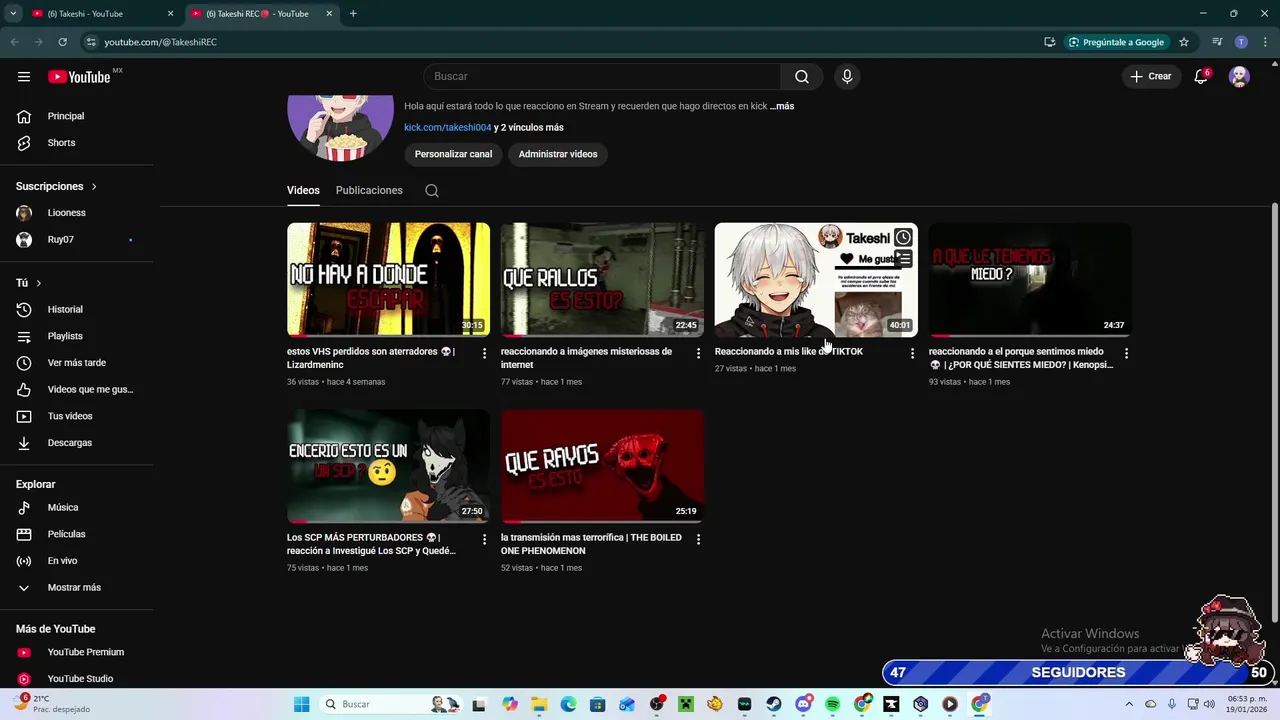Expand the channel description with ...más
The height and width of the screenshot is (720, 1280).
coord(782,106)
